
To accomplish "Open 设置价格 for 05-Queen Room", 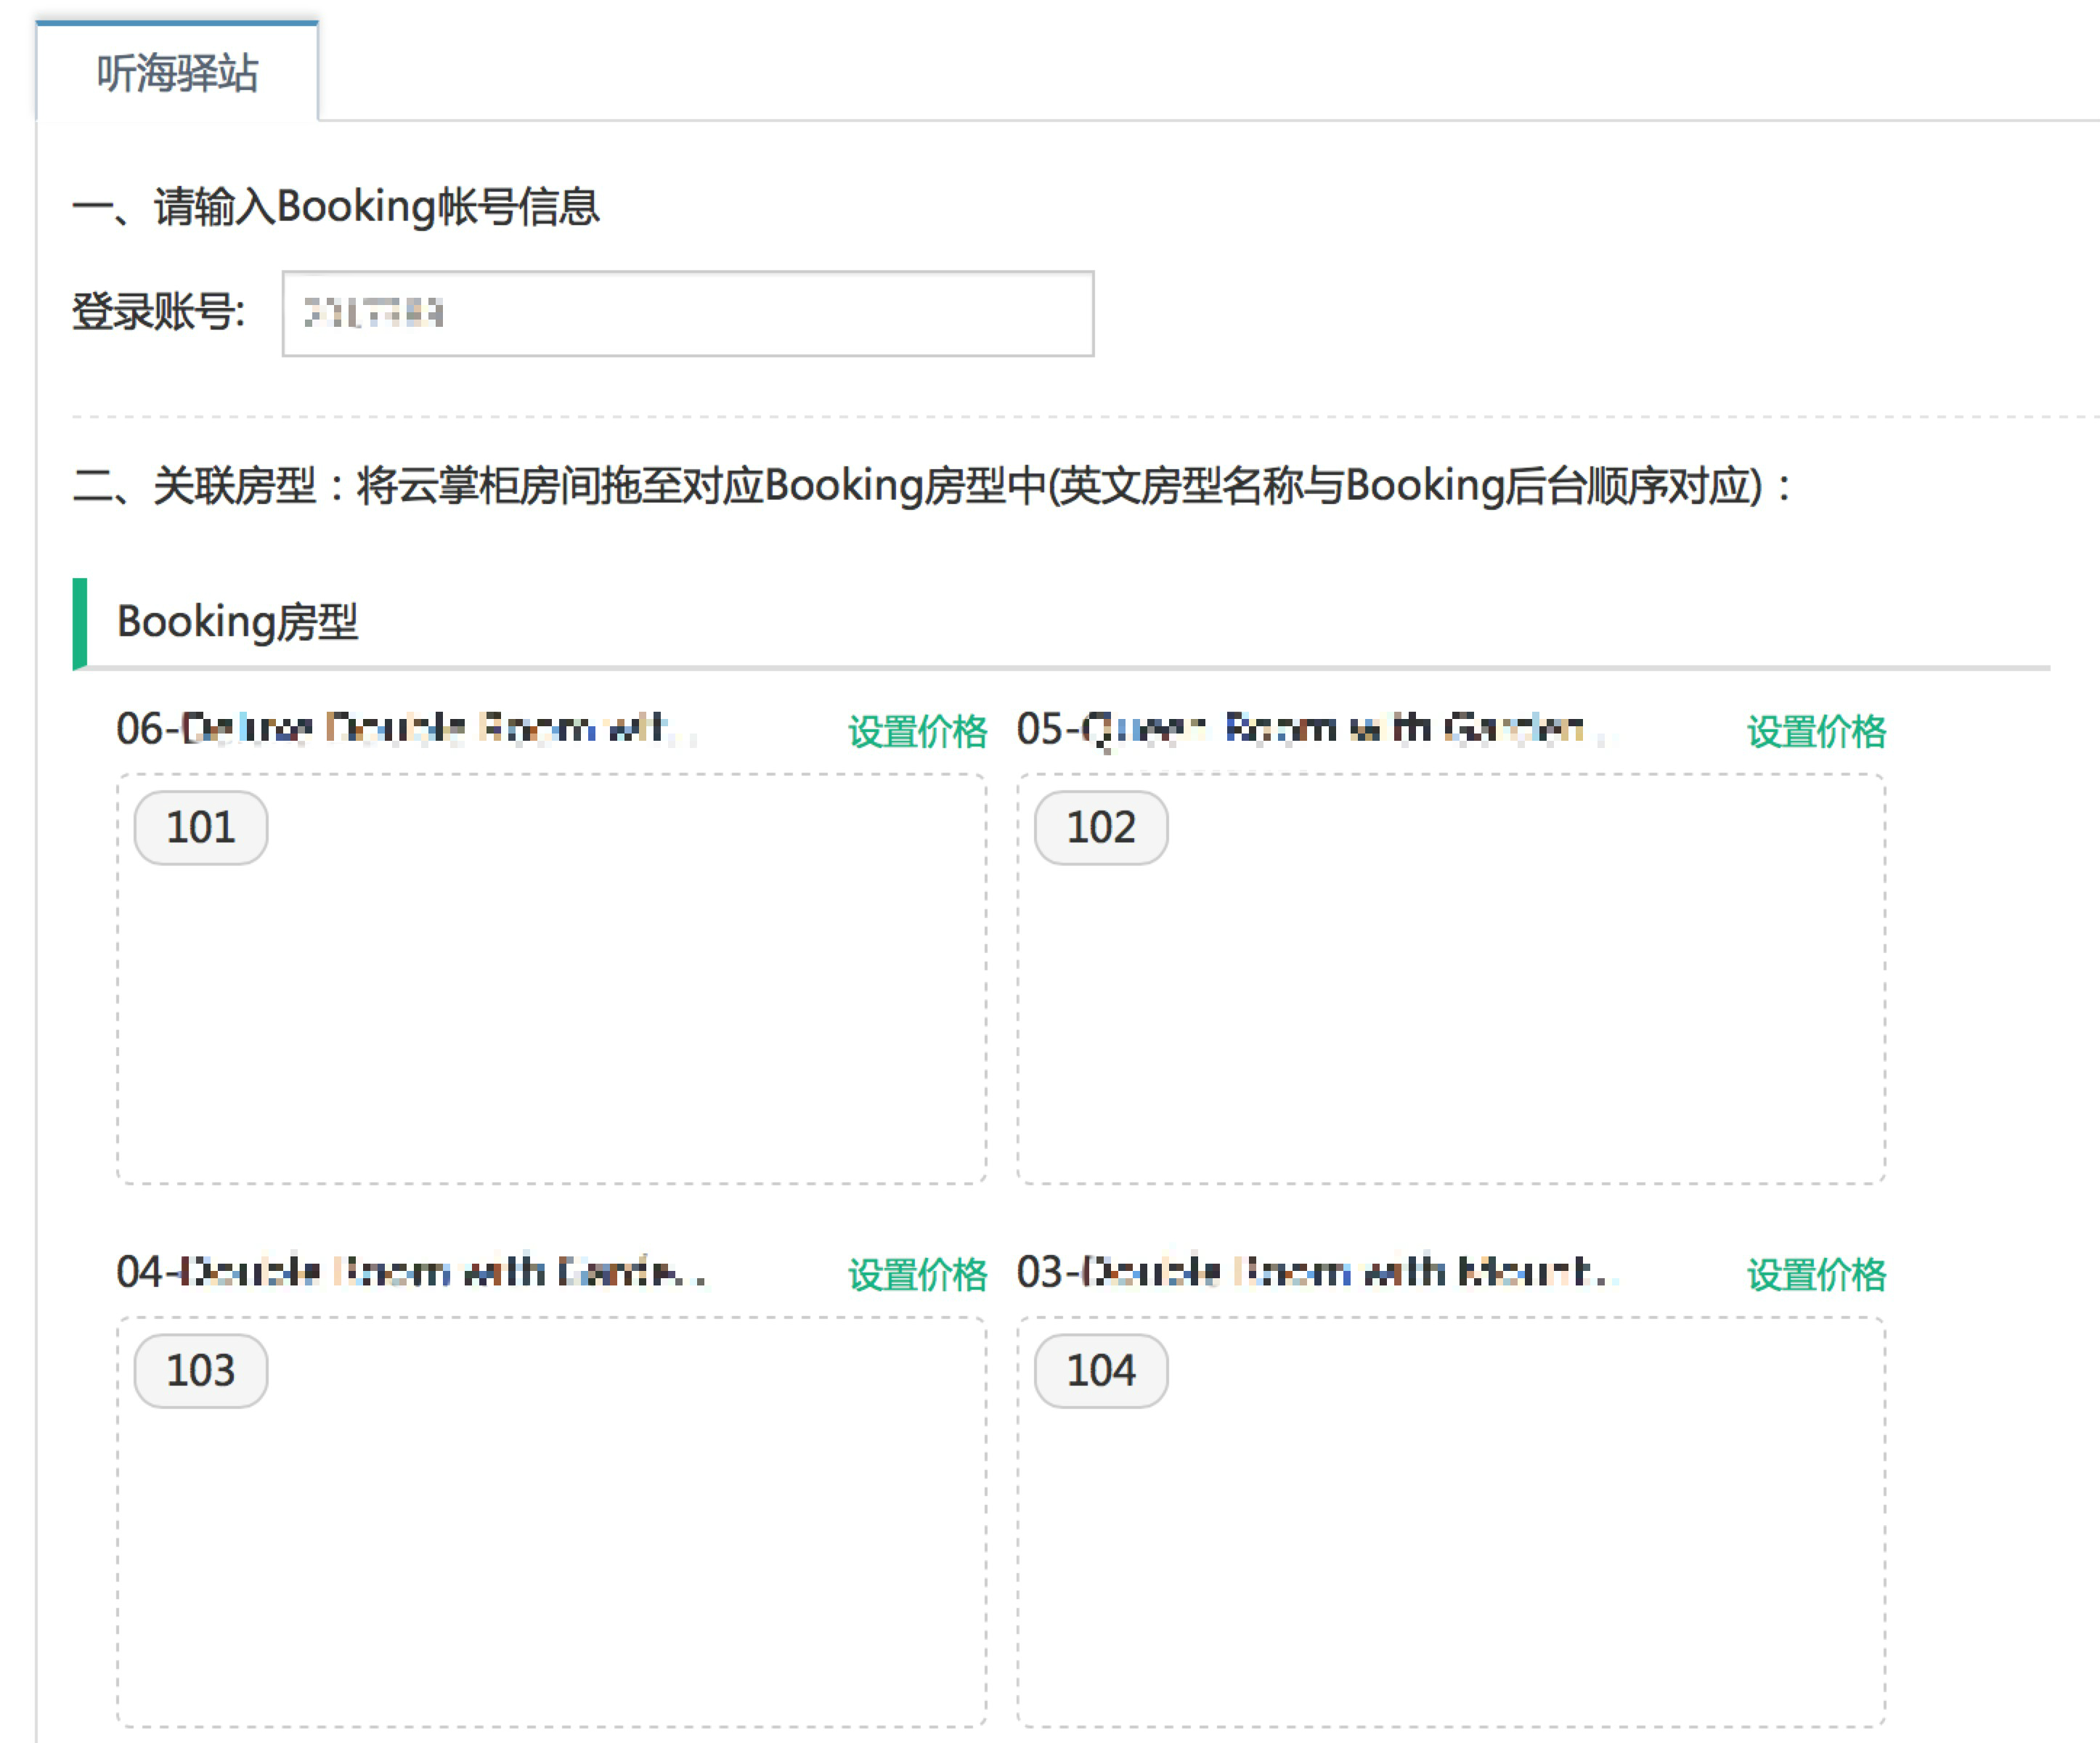I will (x=1816, y=731).
